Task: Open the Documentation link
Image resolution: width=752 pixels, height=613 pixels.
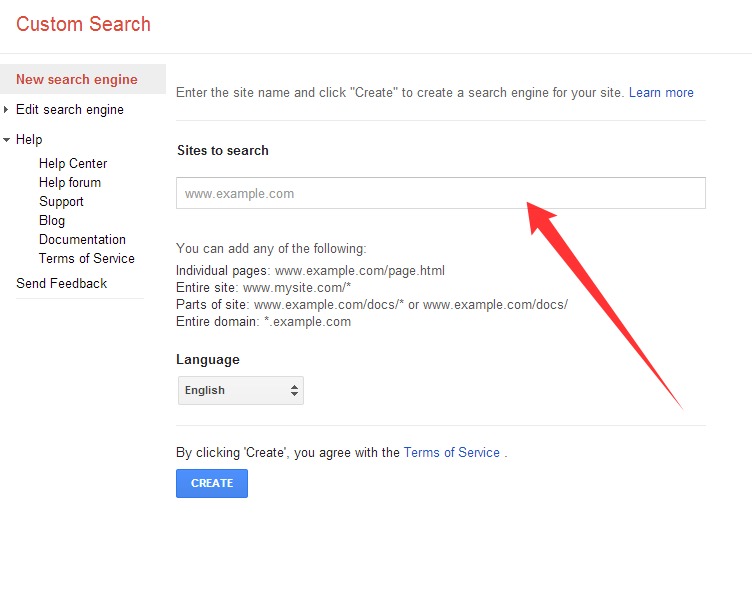Action: 82,239
